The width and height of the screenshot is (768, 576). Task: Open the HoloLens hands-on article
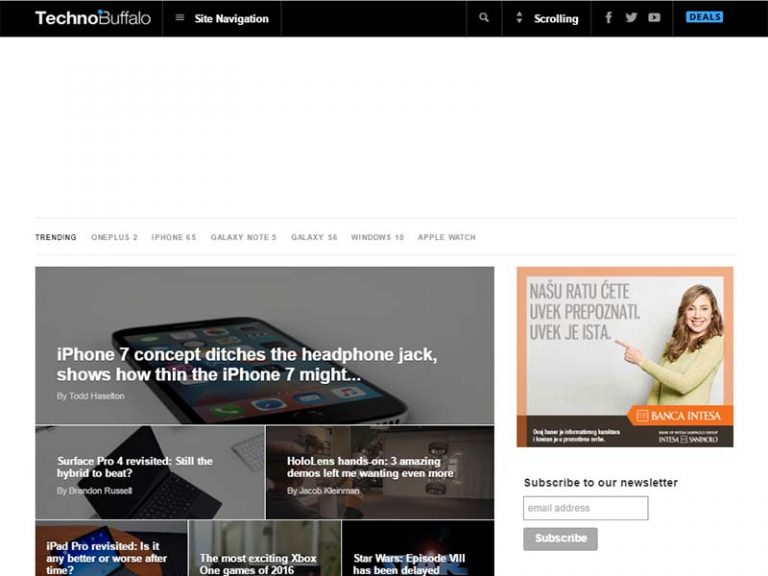[370, 467]
